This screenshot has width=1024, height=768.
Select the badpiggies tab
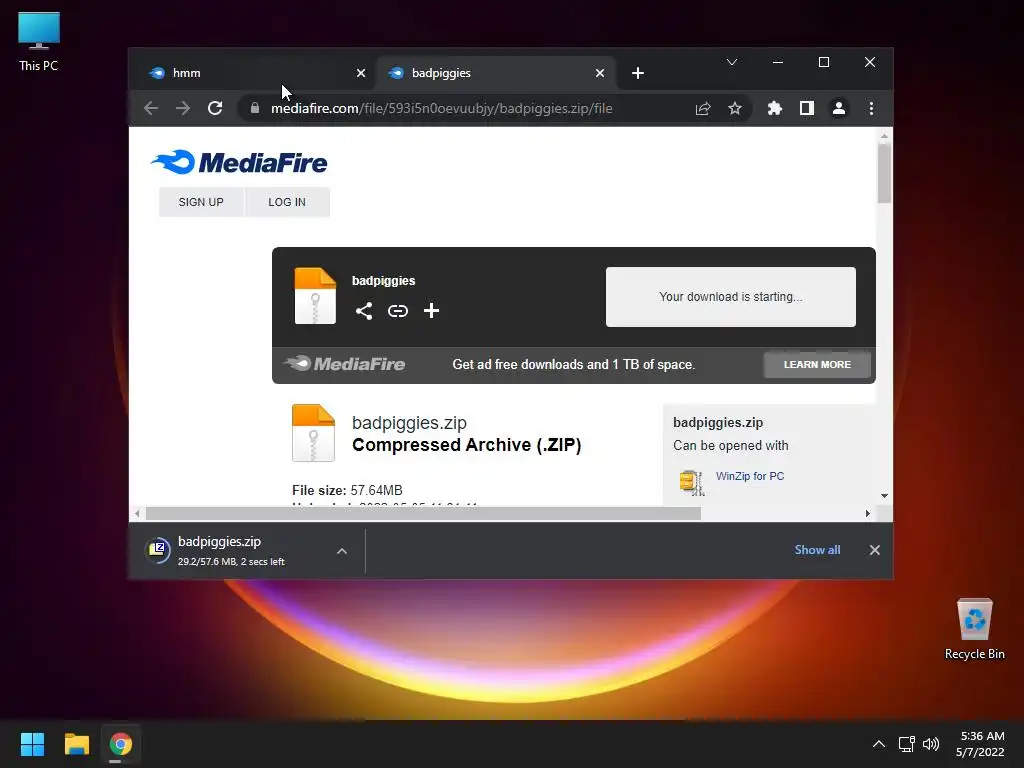pos(494,73)
